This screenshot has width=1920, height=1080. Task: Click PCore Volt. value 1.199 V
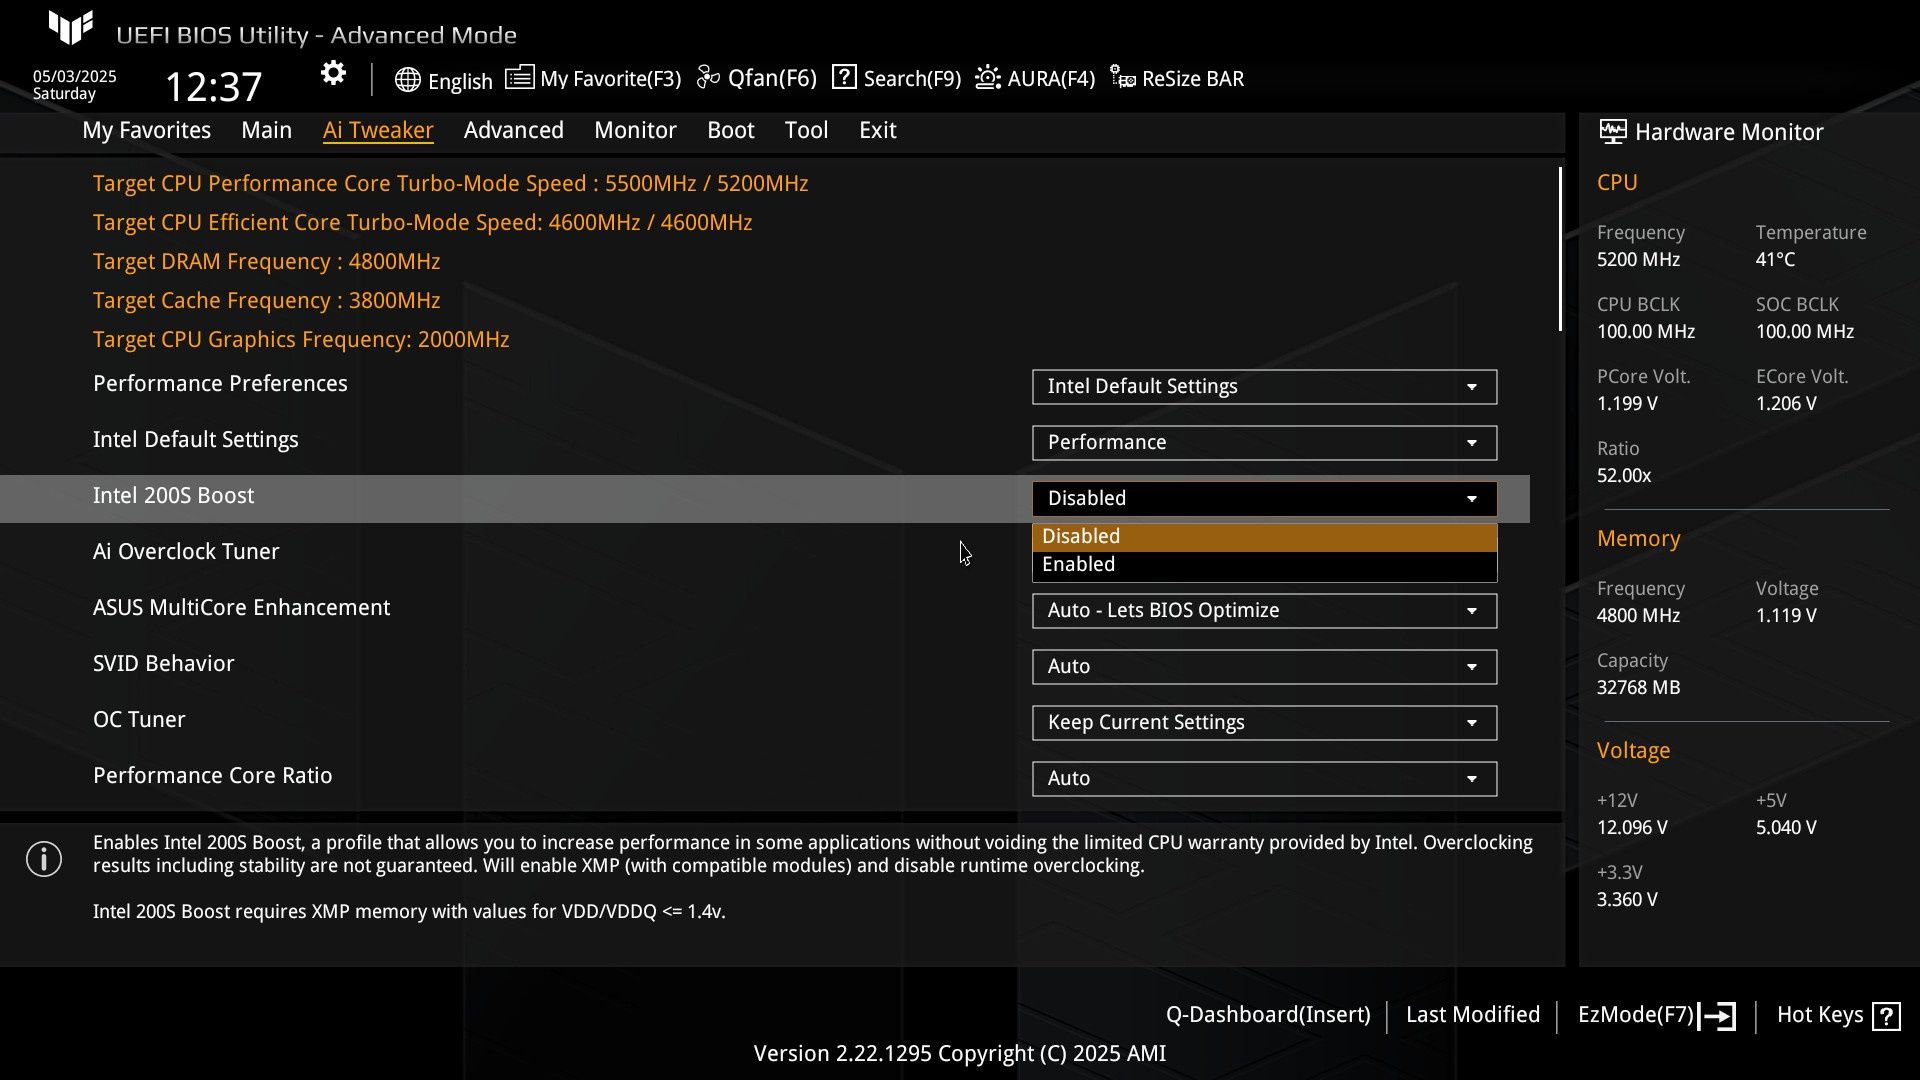tap(1627, 404)
